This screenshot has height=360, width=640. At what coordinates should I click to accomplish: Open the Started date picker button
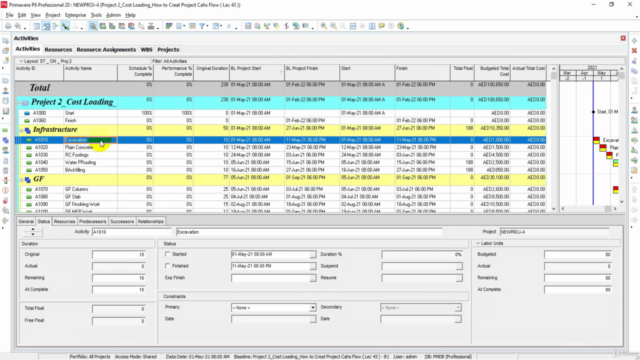pyautogui.click(x=313, y=254)
